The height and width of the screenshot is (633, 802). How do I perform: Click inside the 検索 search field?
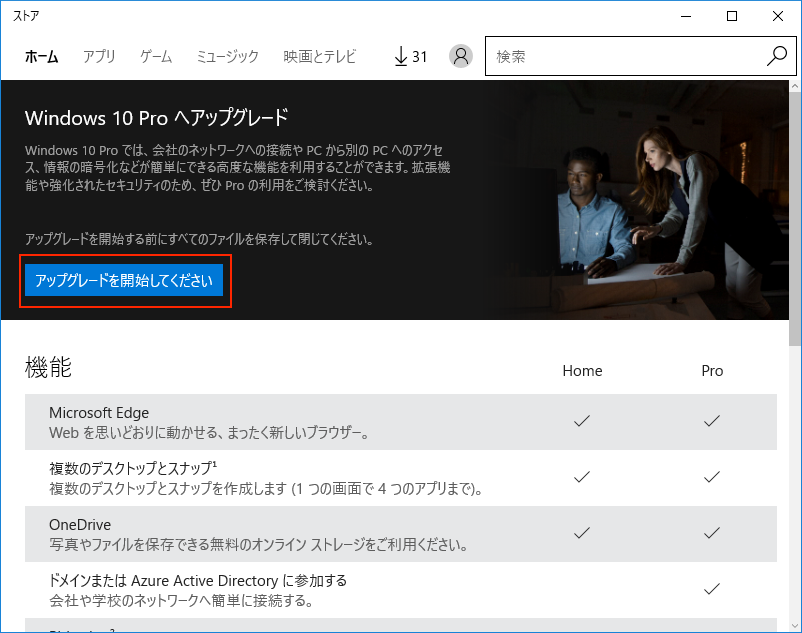(x=620, y=57)
